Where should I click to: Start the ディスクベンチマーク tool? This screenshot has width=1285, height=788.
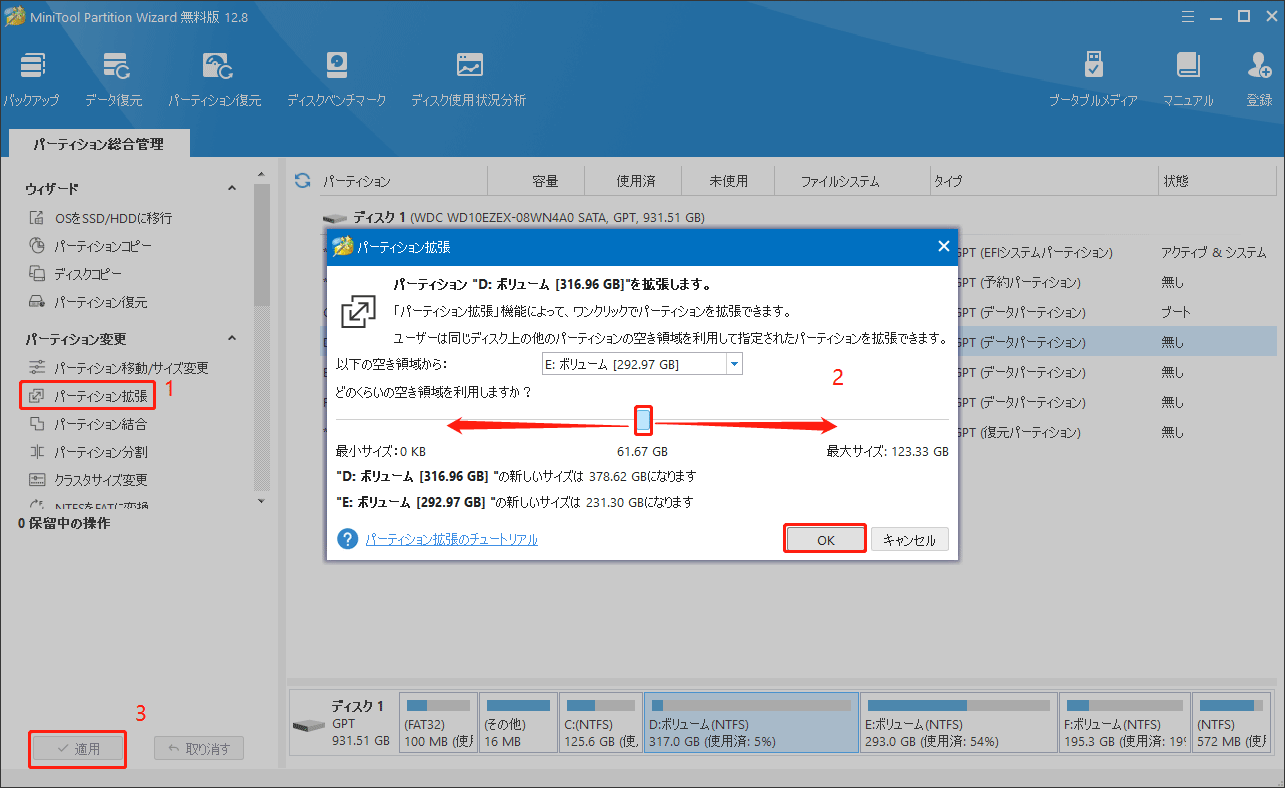[x=336, y=78]
